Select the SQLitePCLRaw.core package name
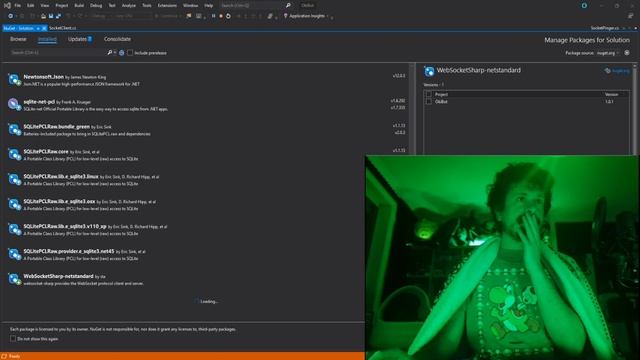This screenshot has height=360, width=640. click(x=46, y=151)
